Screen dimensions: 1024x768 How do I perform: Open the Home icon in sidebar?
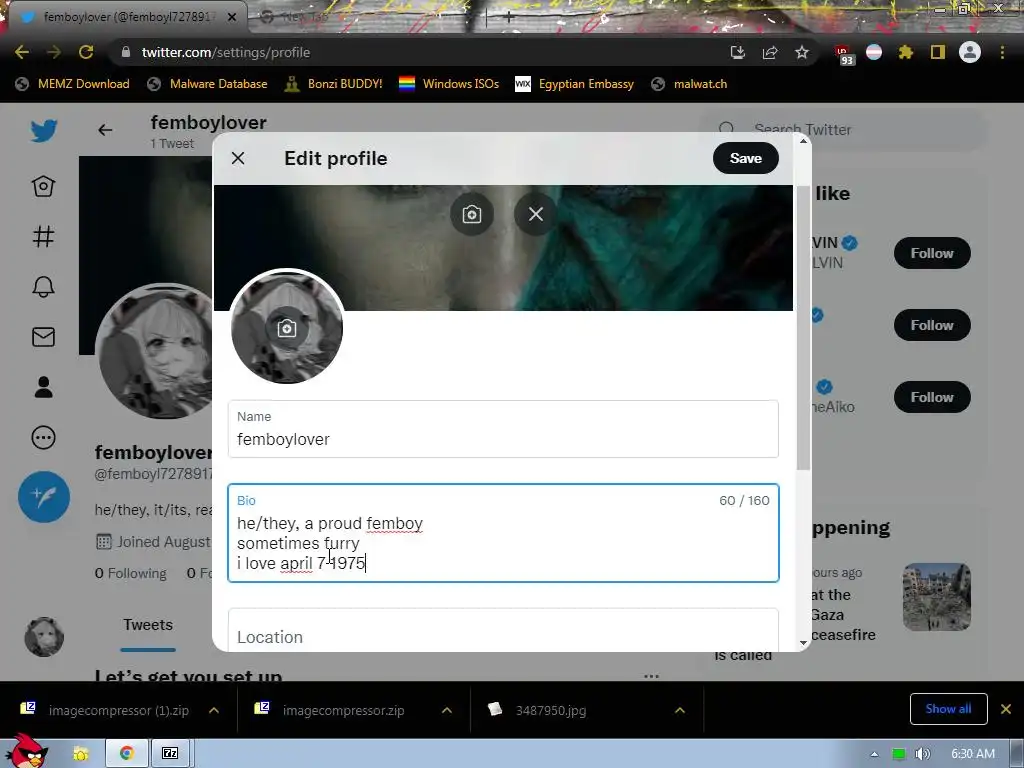(x=43, y=187)
